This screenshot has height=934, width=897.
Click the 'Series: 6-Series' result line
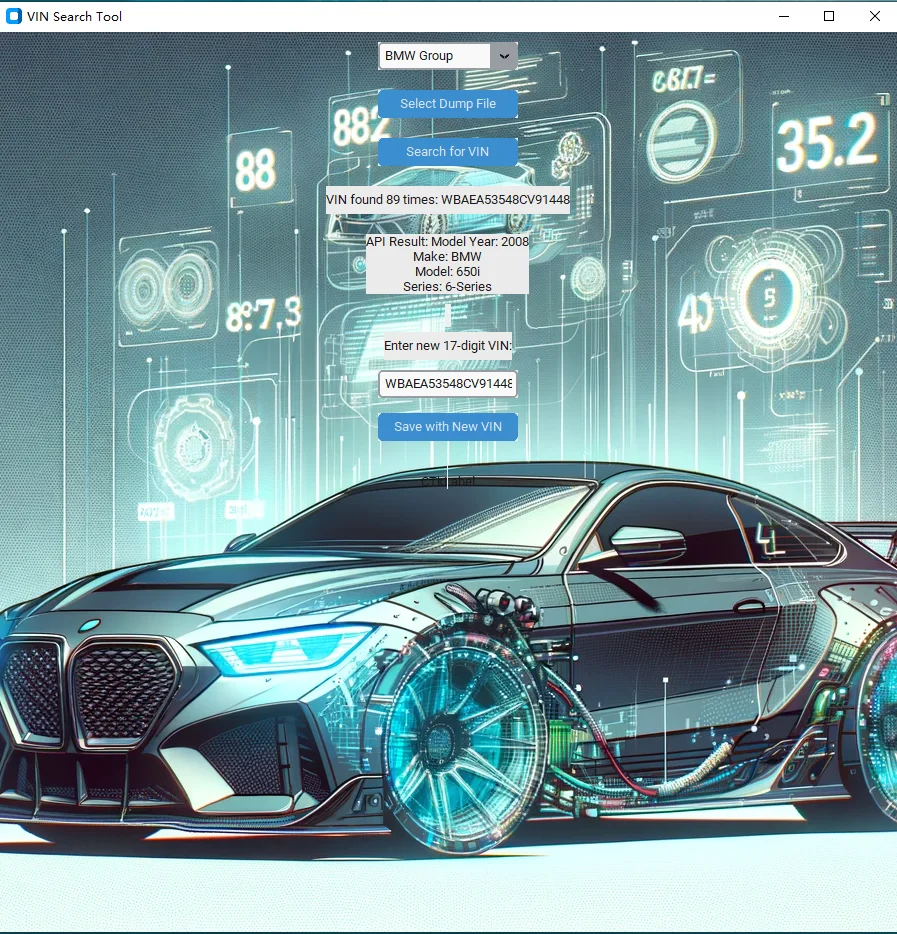pyautogui.click(x=447, y=287)
